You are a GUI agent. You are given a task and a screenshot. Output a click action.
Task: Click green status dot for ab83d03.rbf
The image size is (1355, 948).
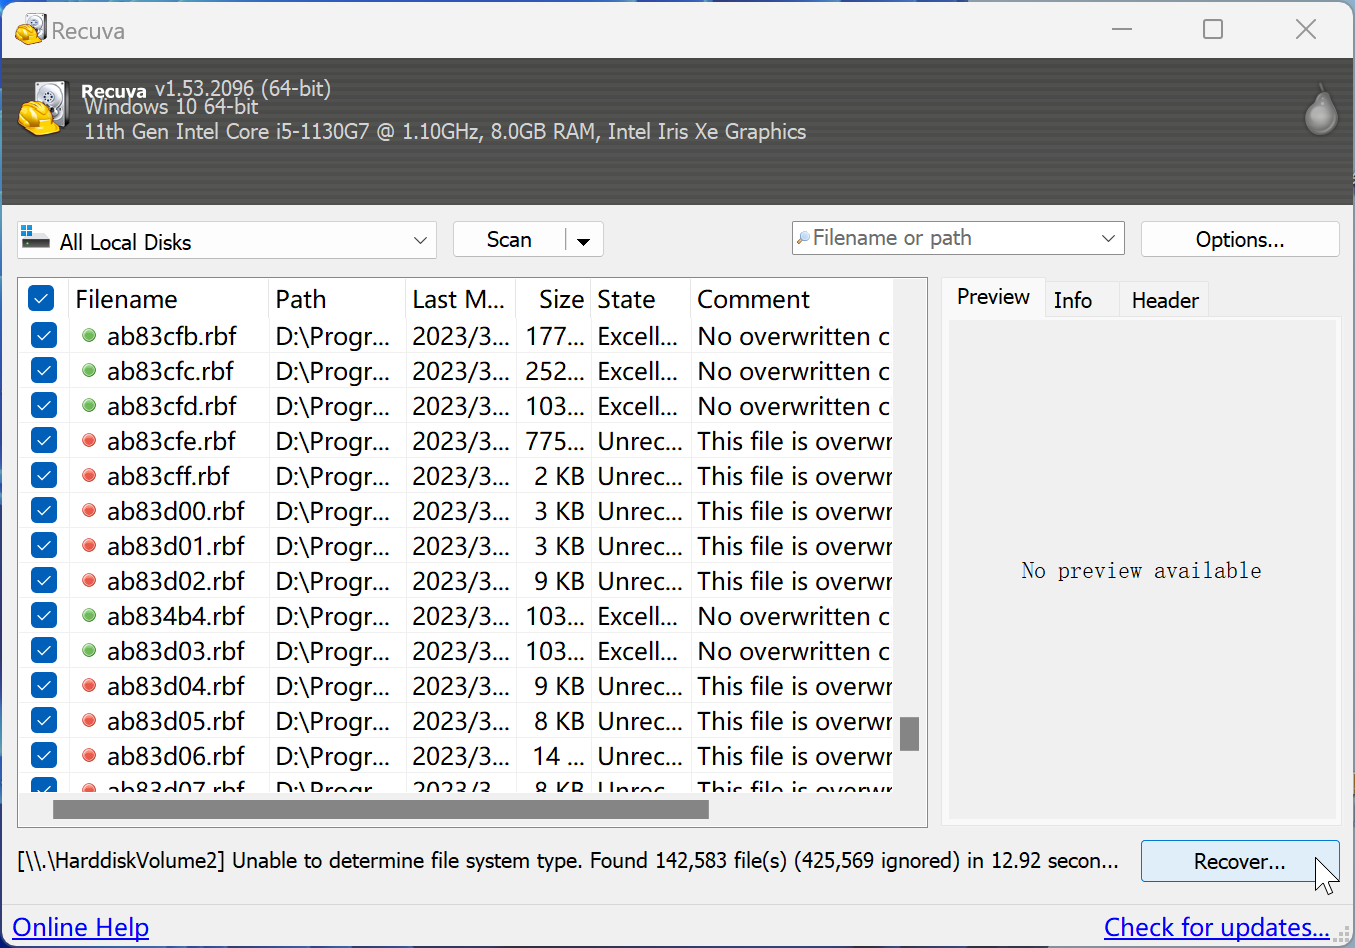coord(89,651)
